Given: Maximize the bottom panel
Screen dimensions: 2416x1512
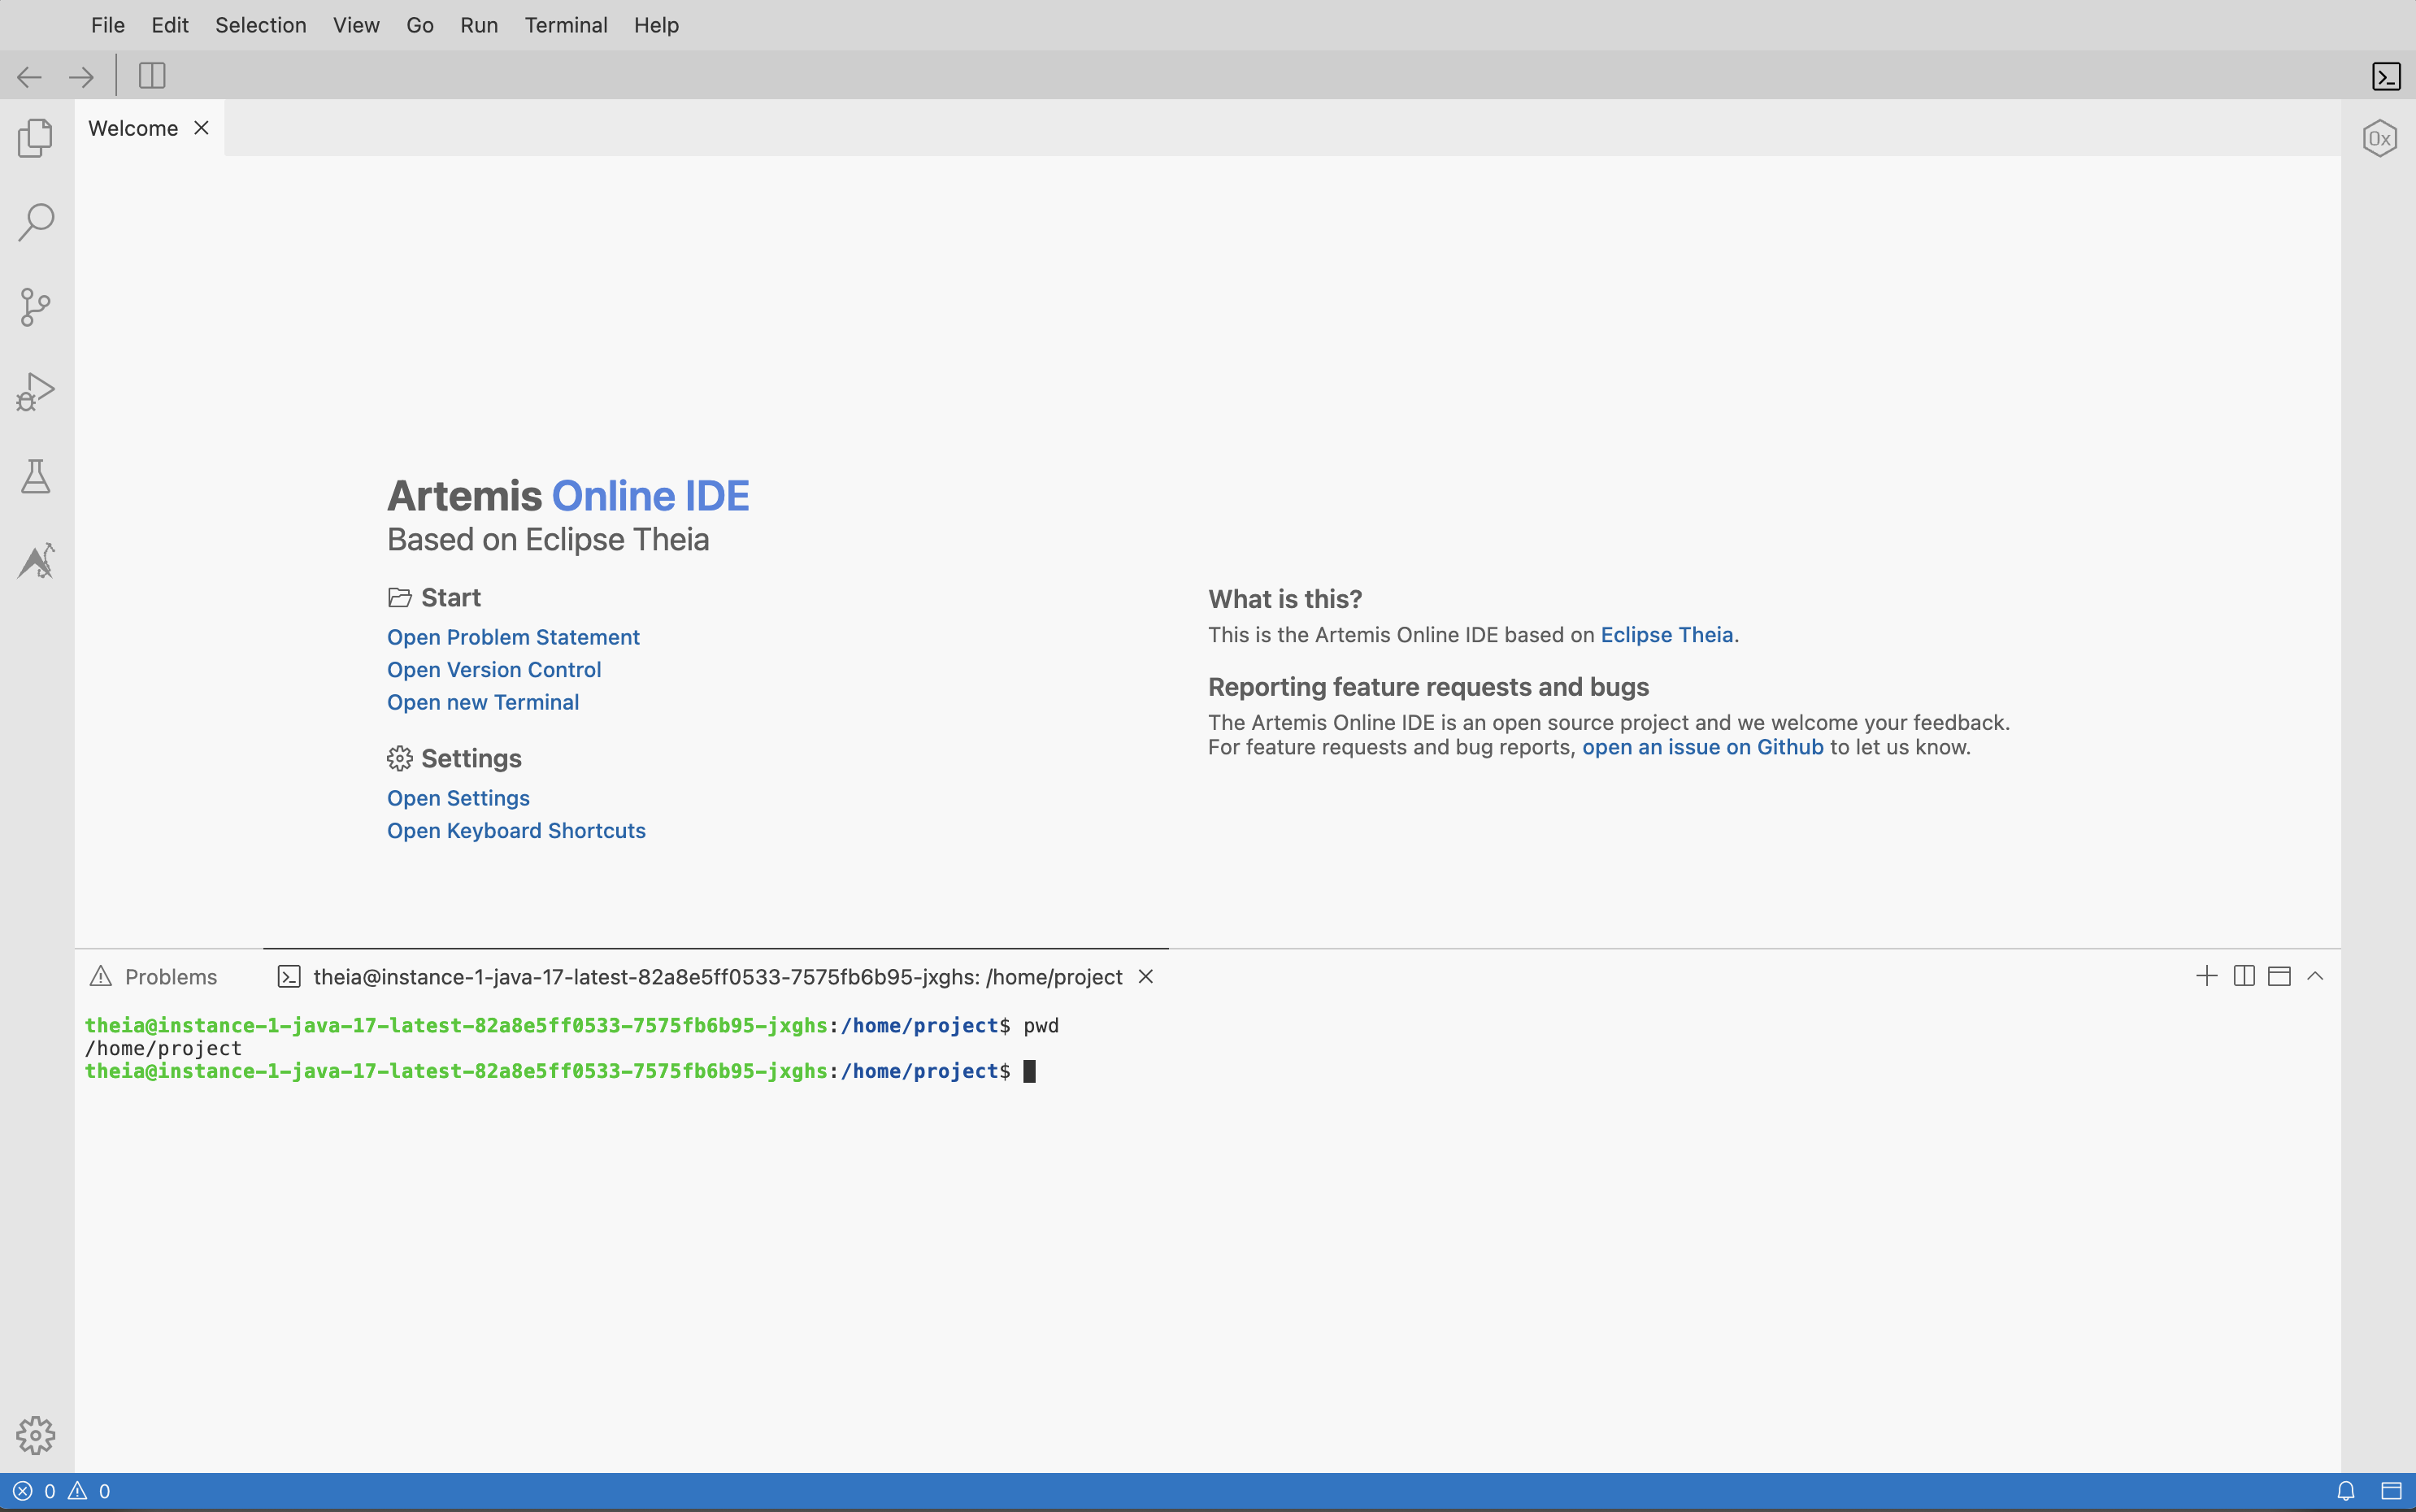Looking at the screenshot, I should tap(2279, 976).
